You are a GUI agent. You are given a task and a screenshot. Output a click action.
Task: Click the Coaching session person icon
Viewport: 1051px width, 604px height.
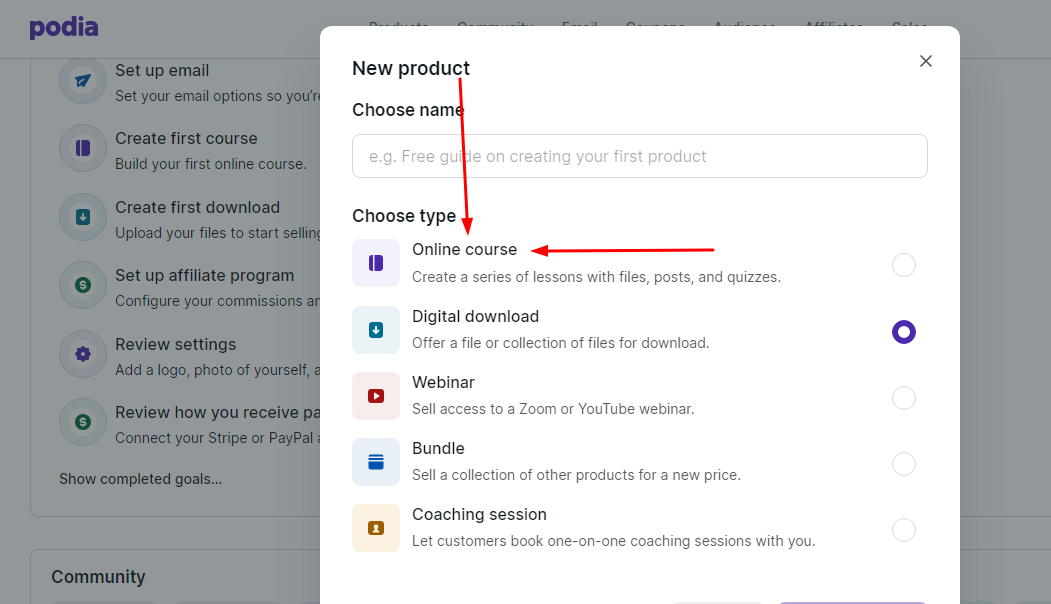376,527
